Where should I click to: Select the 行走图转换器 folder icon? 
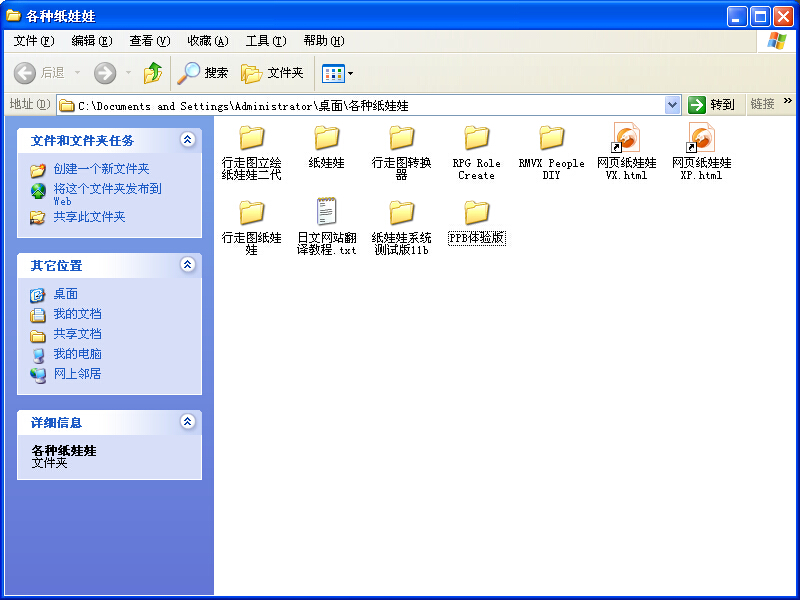pyautogui.click(x=402, y=138)
